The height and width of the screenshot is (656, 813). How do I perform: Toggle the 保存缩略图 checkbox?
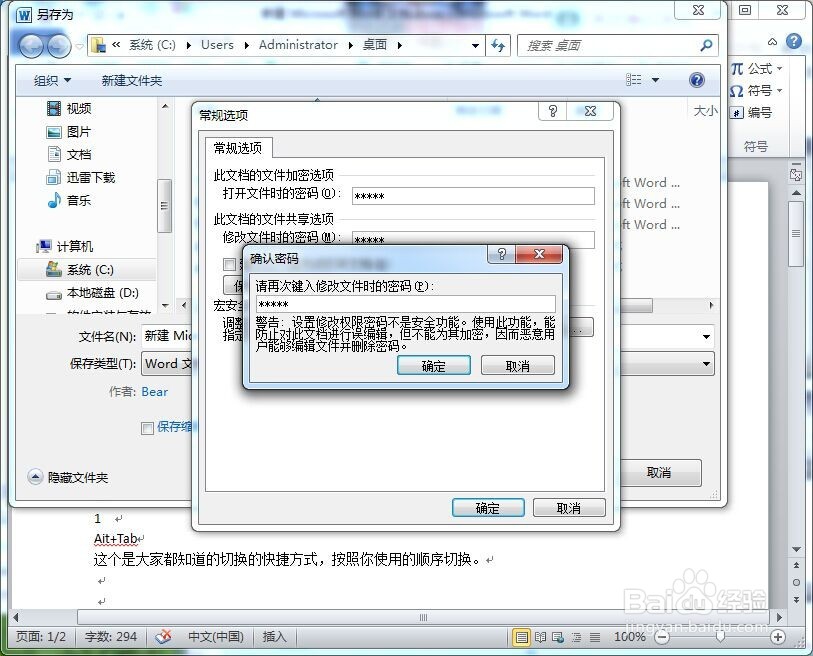147,428
